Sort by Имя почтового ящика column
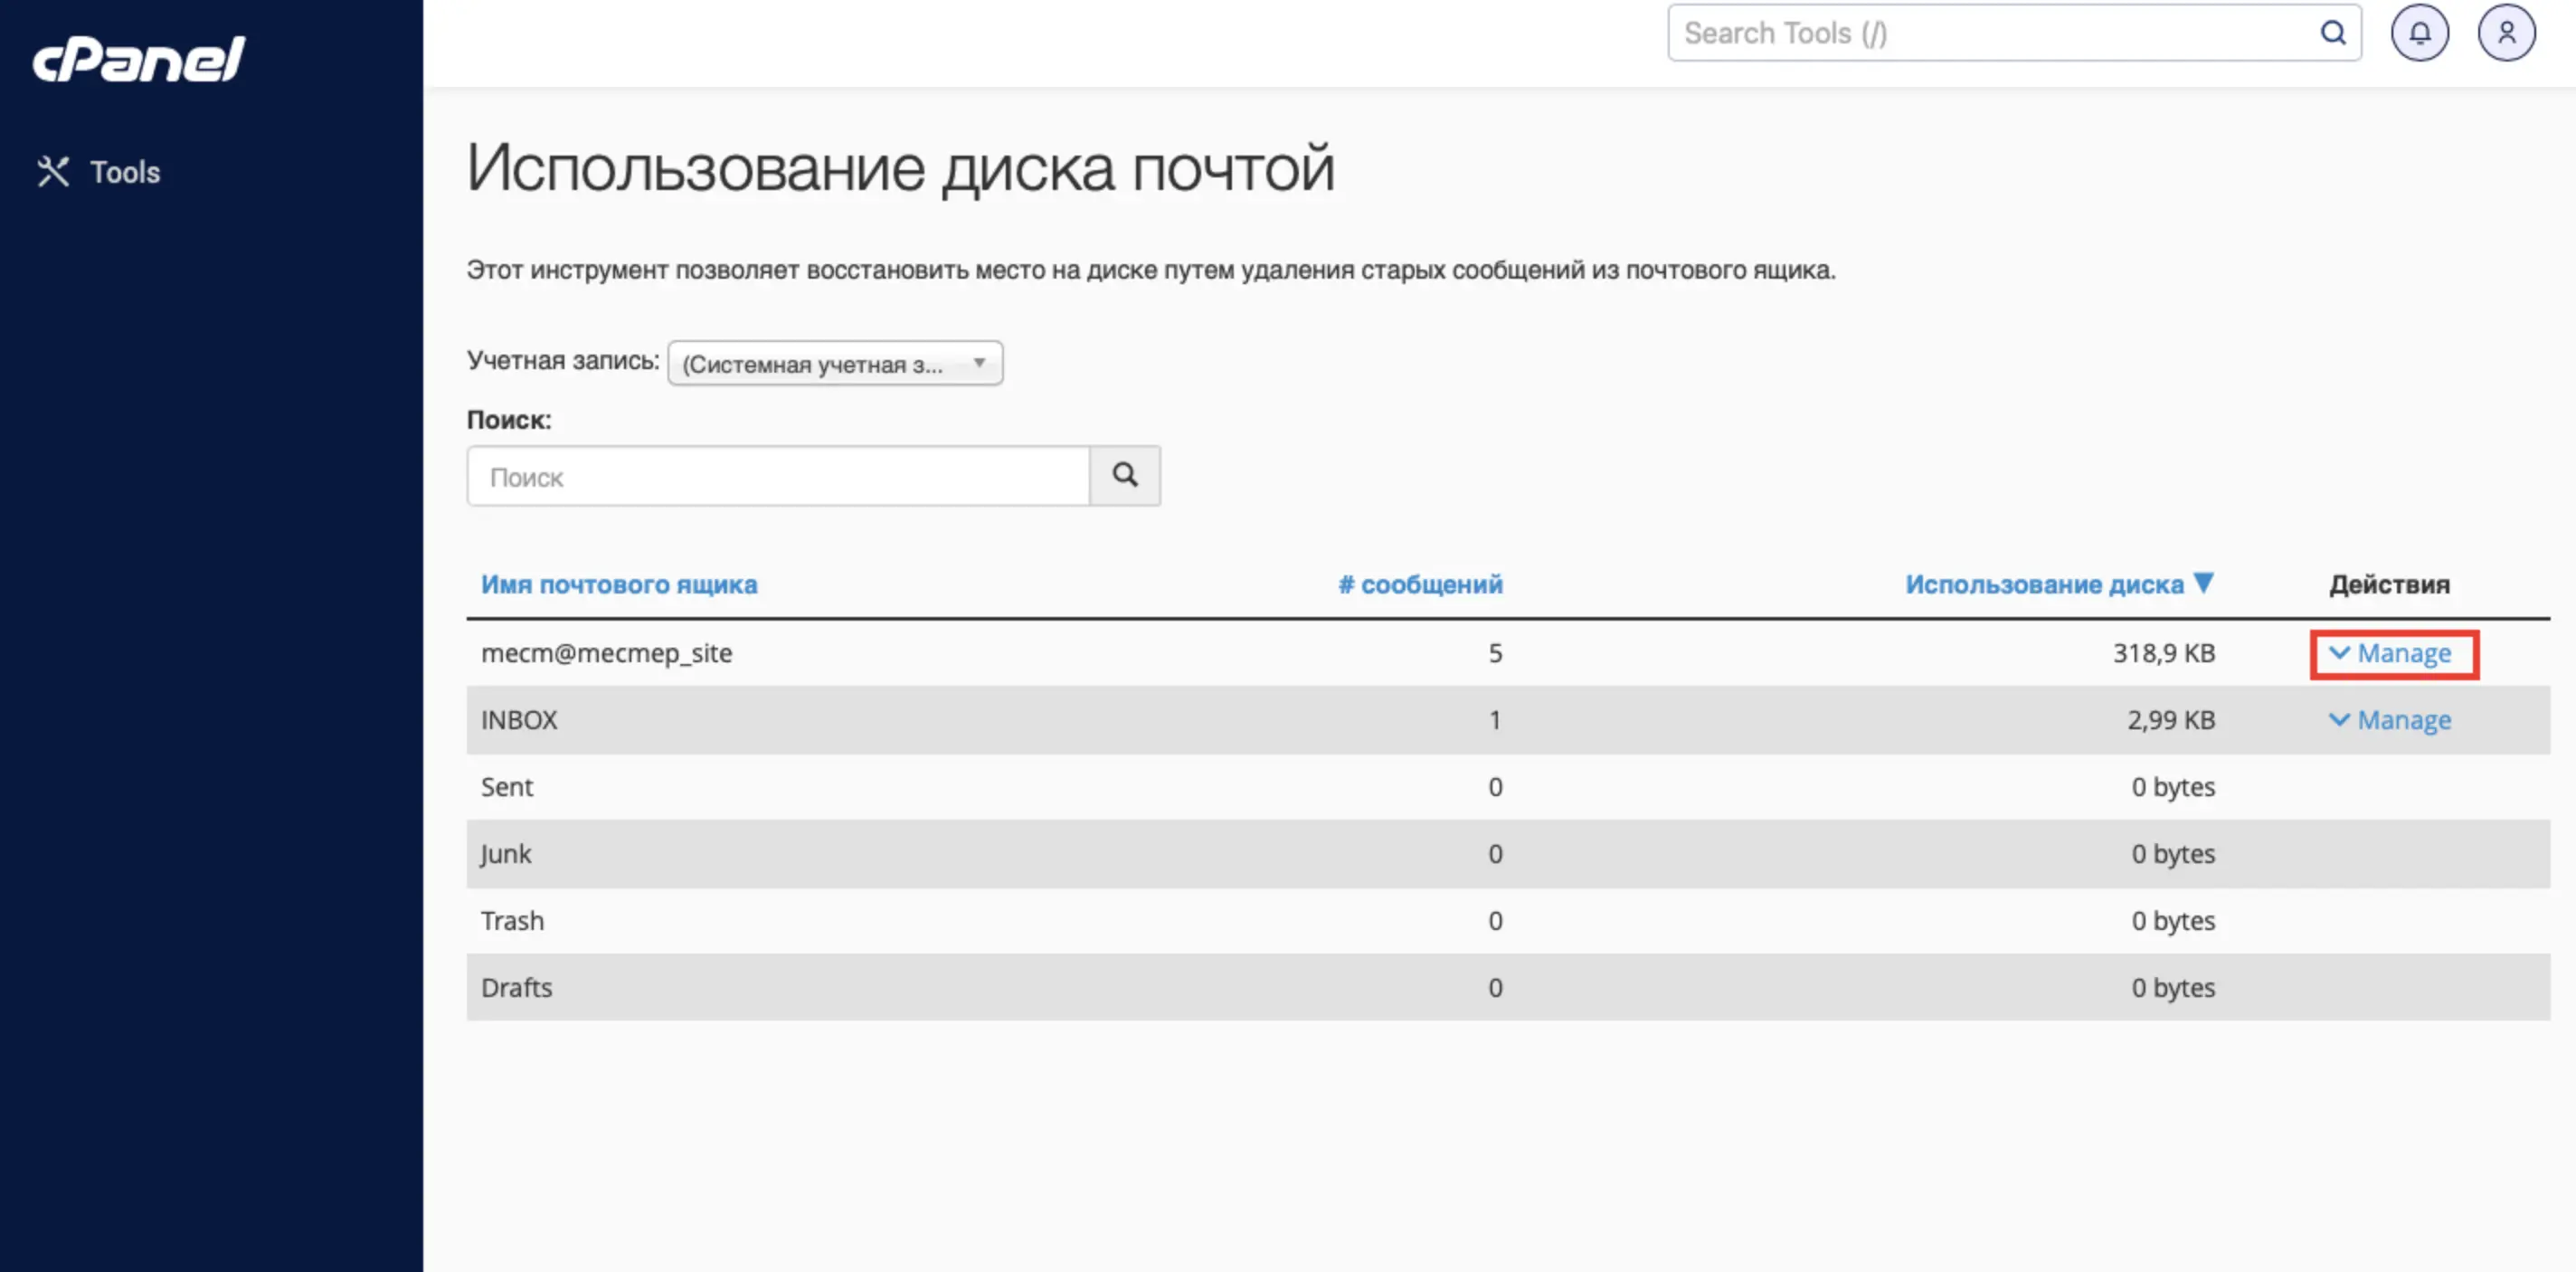The width and height of the screenshot is (2576, 1272). pyautogui.click(x=620, y=584)
